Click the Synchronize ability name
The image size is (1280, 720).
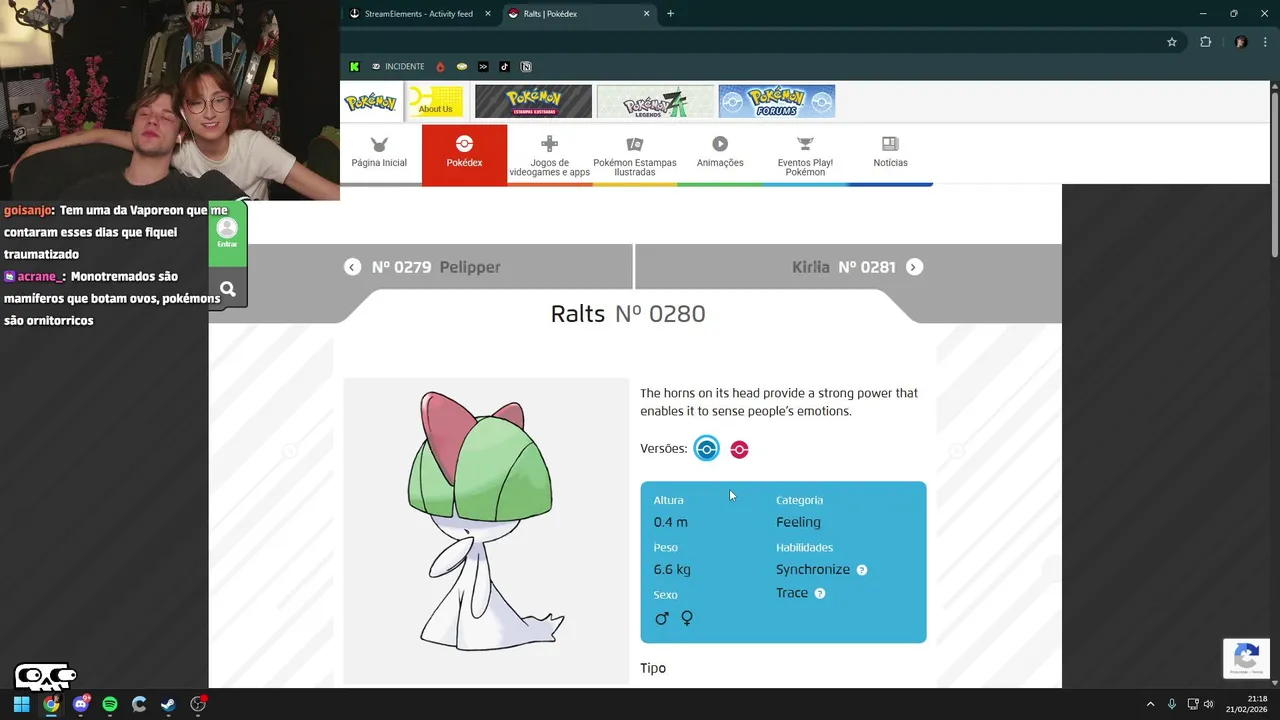pos(813,570)
